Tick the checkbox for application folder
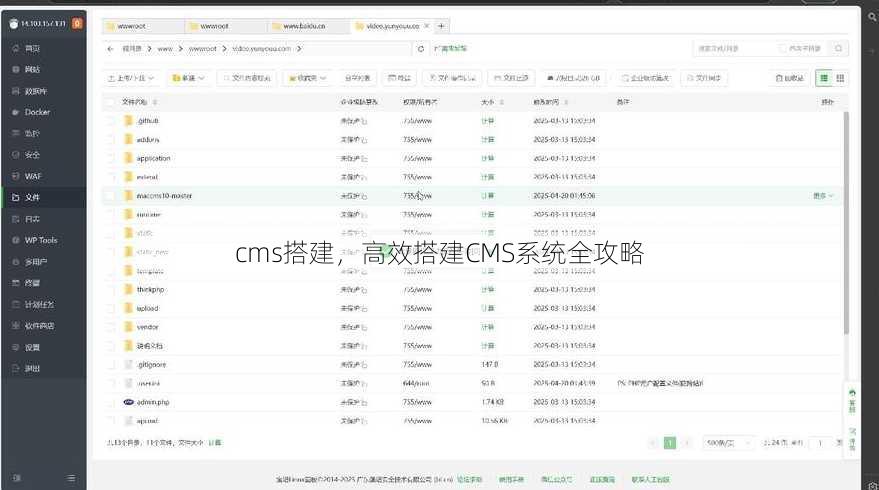The image size is (879, 490). click(x=110, y=158)
